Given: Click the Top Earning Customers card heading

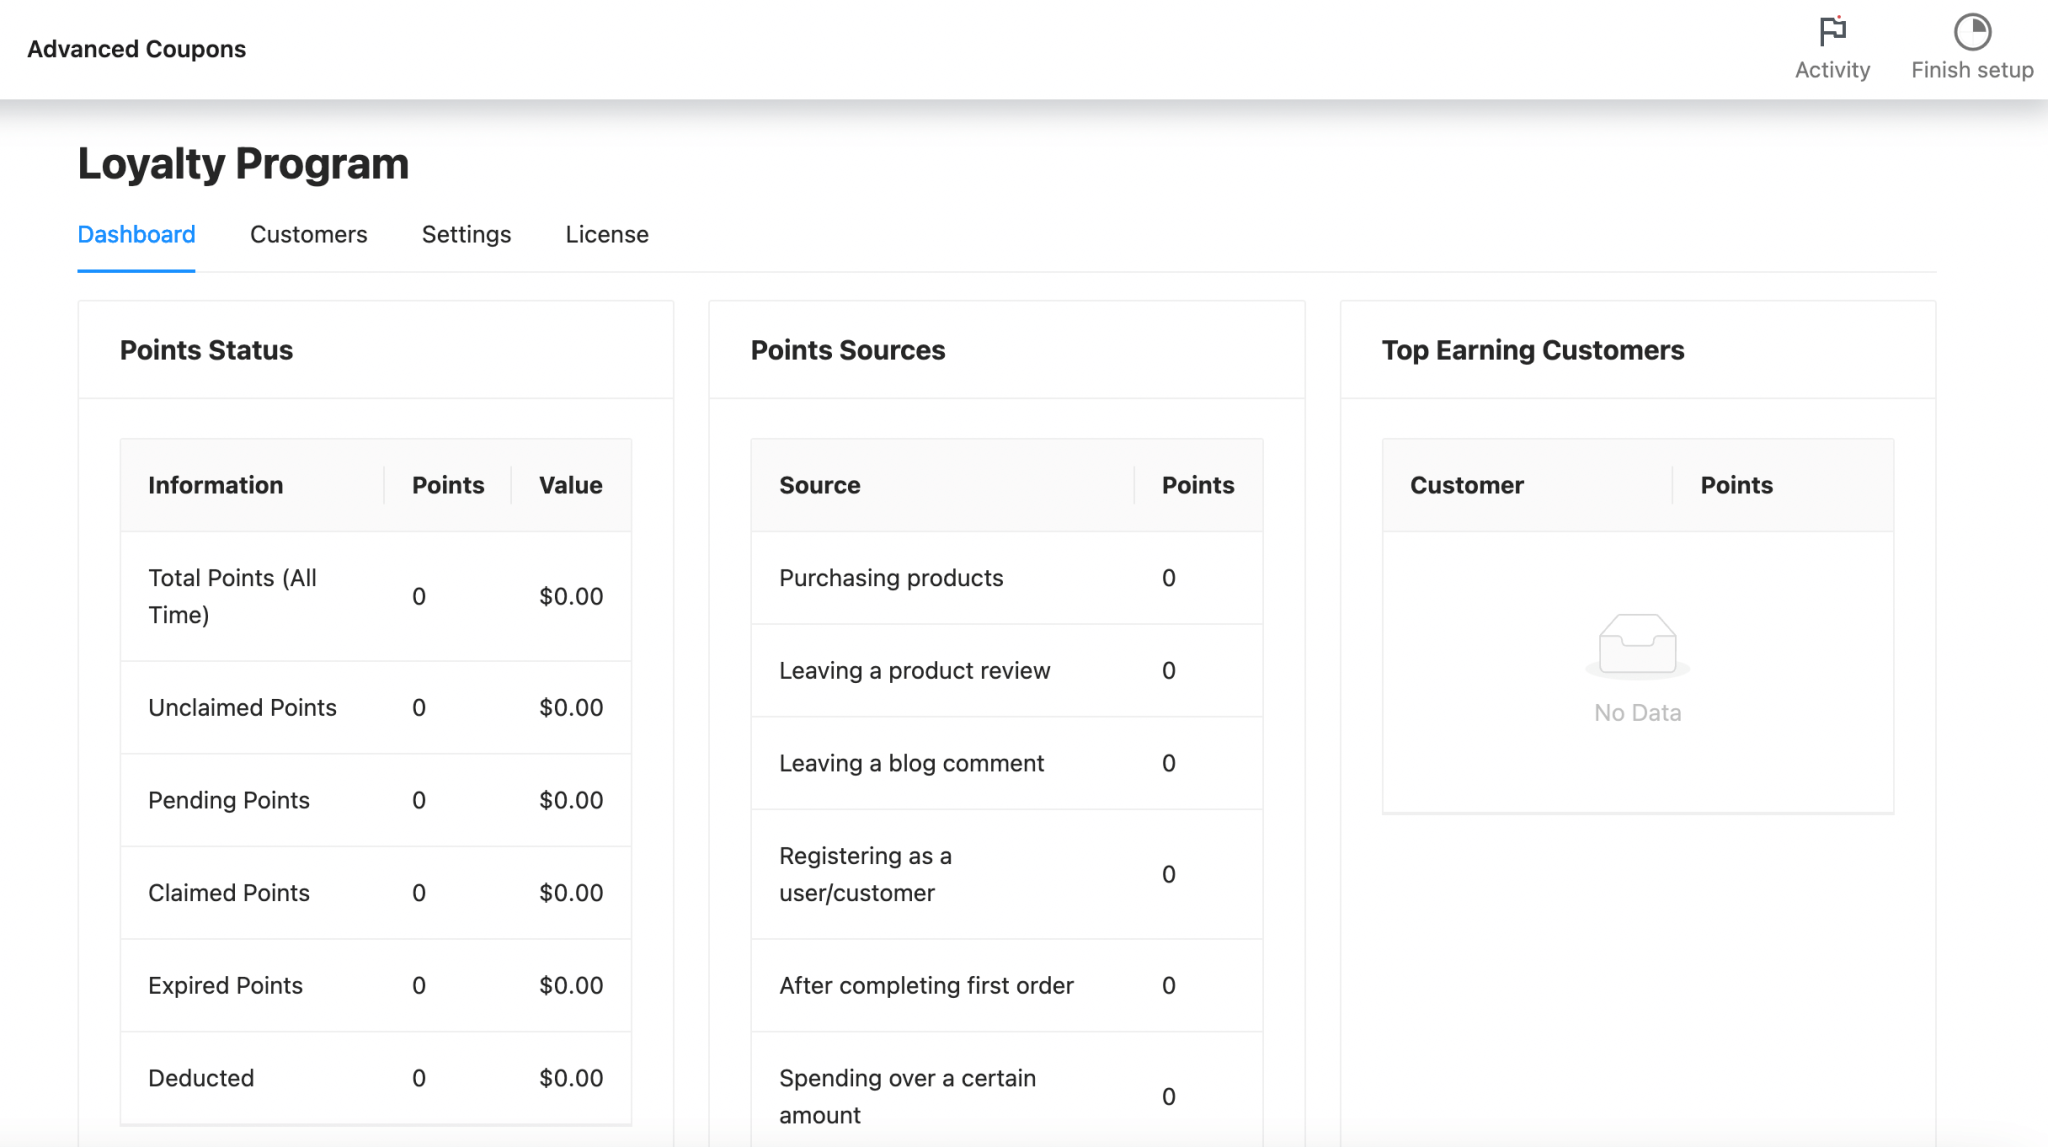Looking at the screenshot, I should click(x=1532, y=350).
